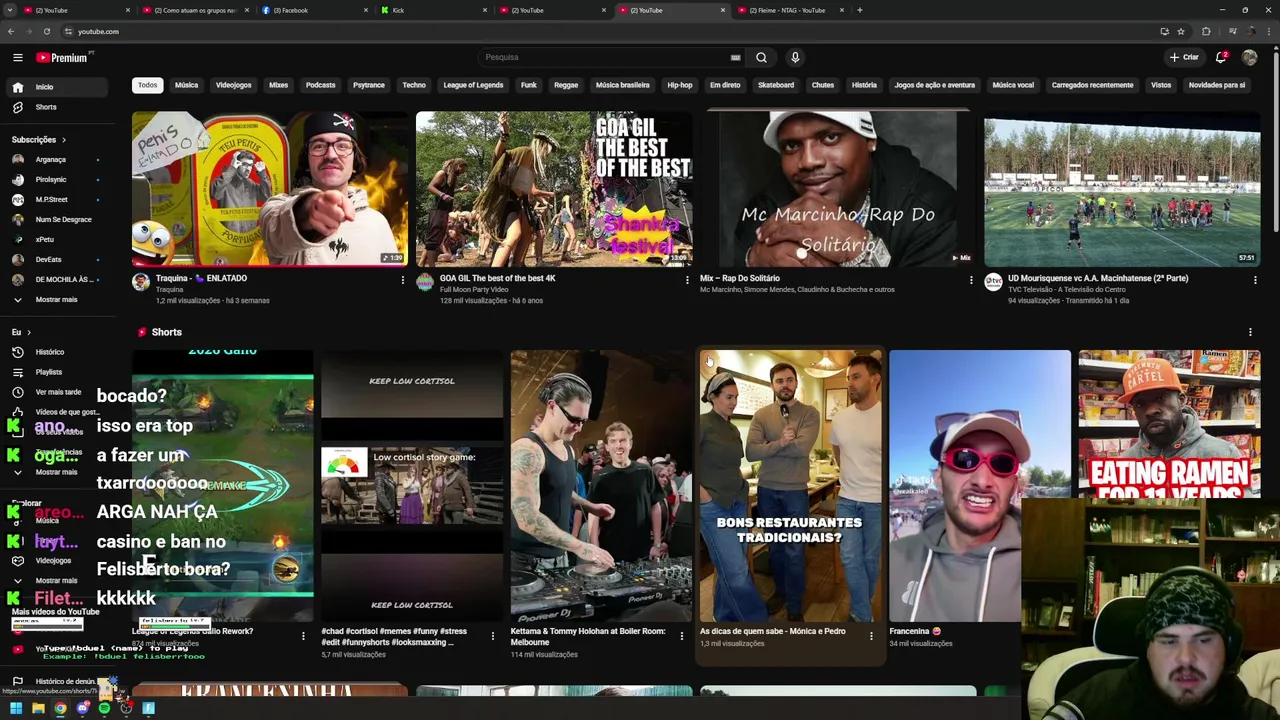Screen dimensions: 1280x720
Task: Open Mc Marcinho Rap Do Solitário mix
Action: pos(838,189)
